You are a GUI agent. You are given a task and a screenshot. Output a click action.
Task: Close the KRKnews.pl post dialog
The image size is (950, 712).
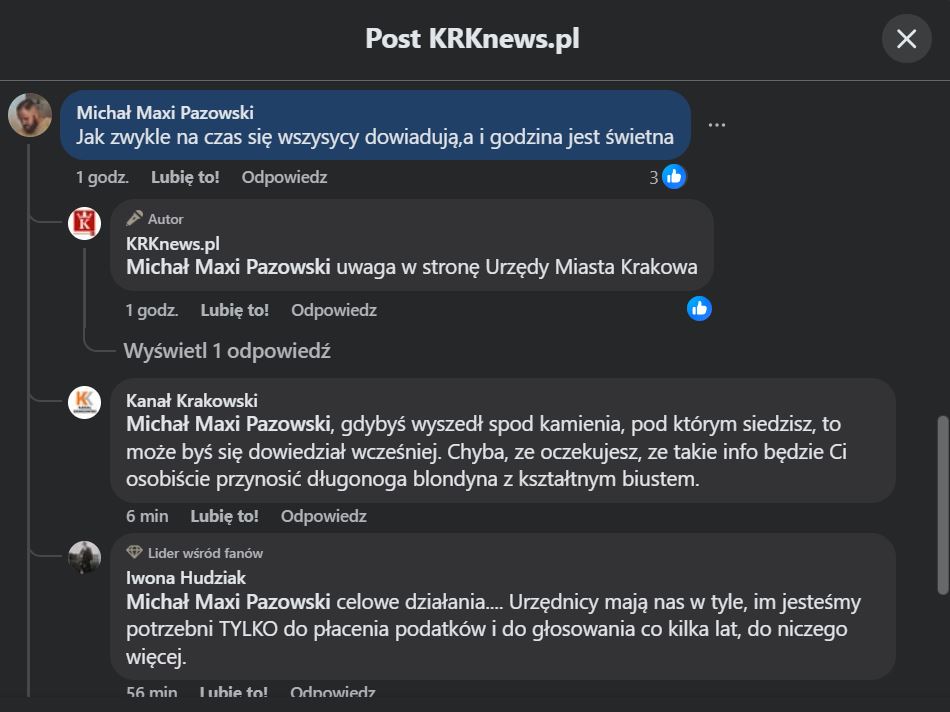click(x=906, y=39)
